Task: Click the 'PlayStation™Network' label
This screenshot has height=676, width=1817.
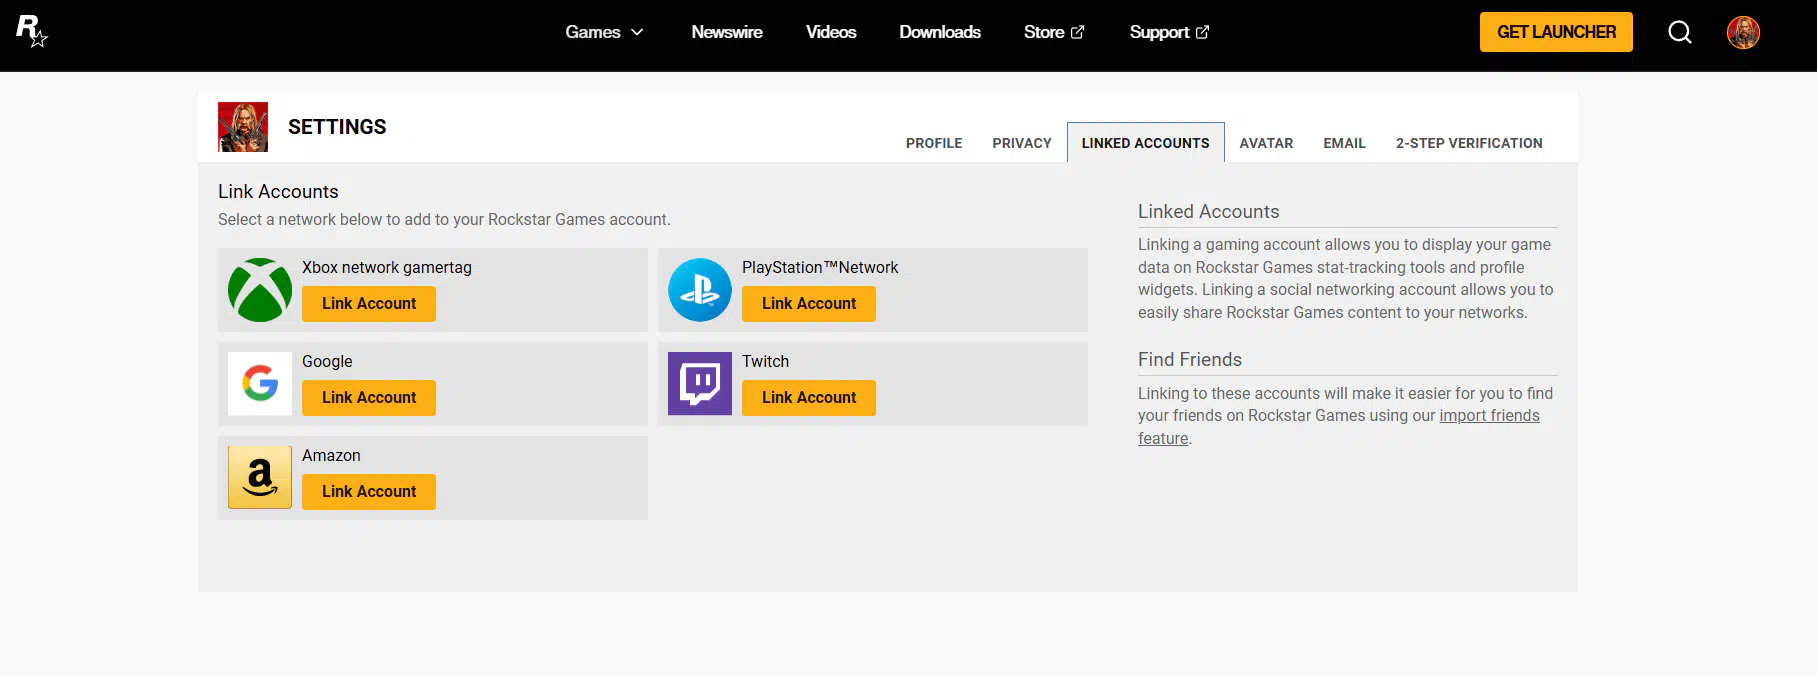Action: click(x=820, y=268)
